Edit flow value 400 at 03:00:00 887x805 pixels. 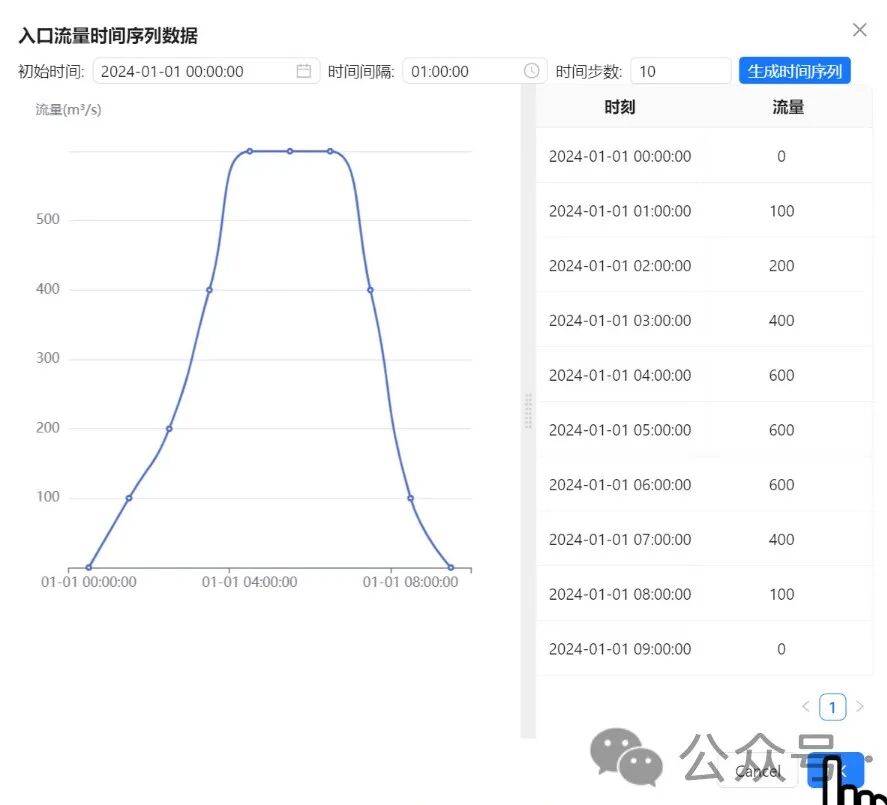(781, 321)
